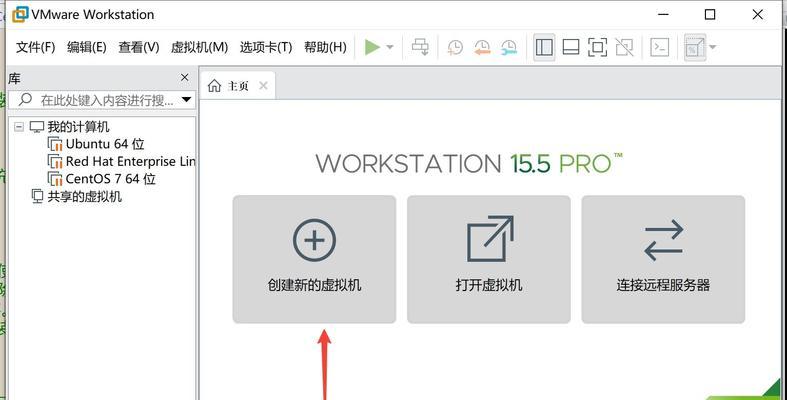Click the stretch guest display icon
The image size is (787, 400).
(x=695, y=47)
